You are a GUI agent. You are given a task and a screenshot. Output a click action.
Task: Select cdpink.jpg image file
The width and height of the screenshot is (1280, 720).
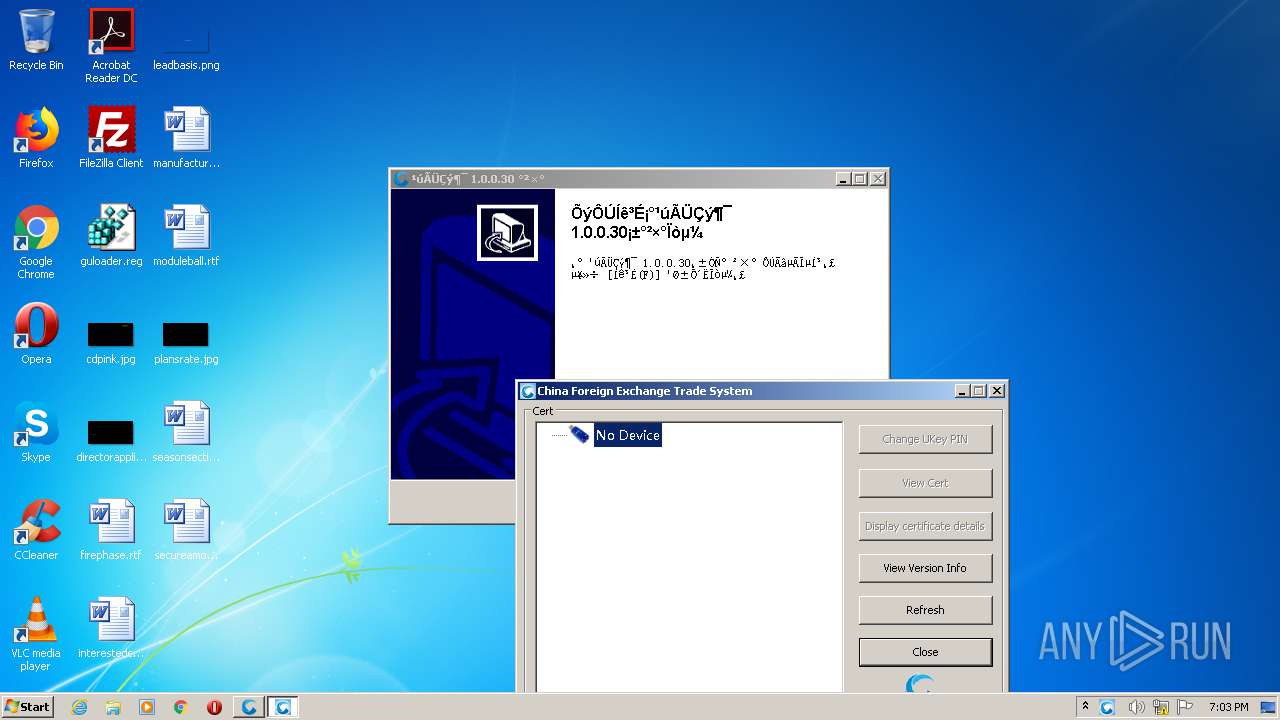coord(111,343)
